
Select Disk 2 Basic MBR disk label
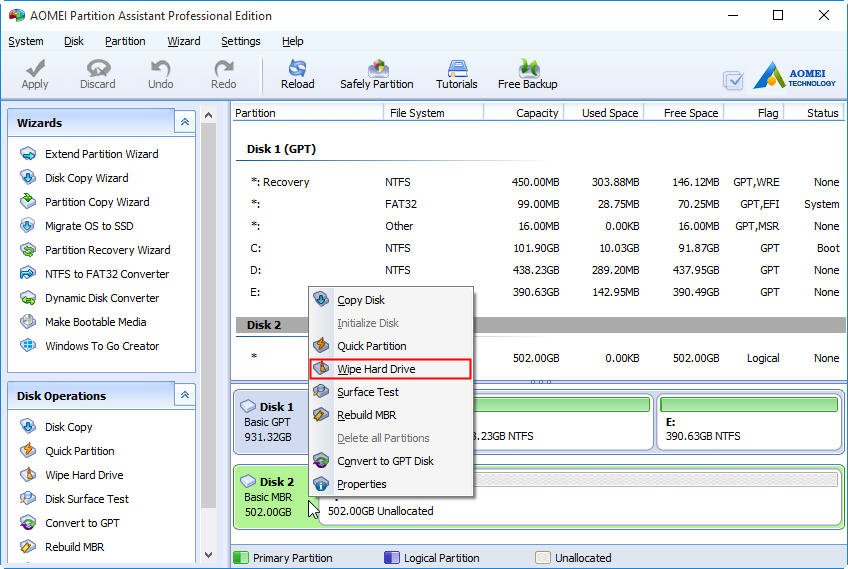point(272,497)
